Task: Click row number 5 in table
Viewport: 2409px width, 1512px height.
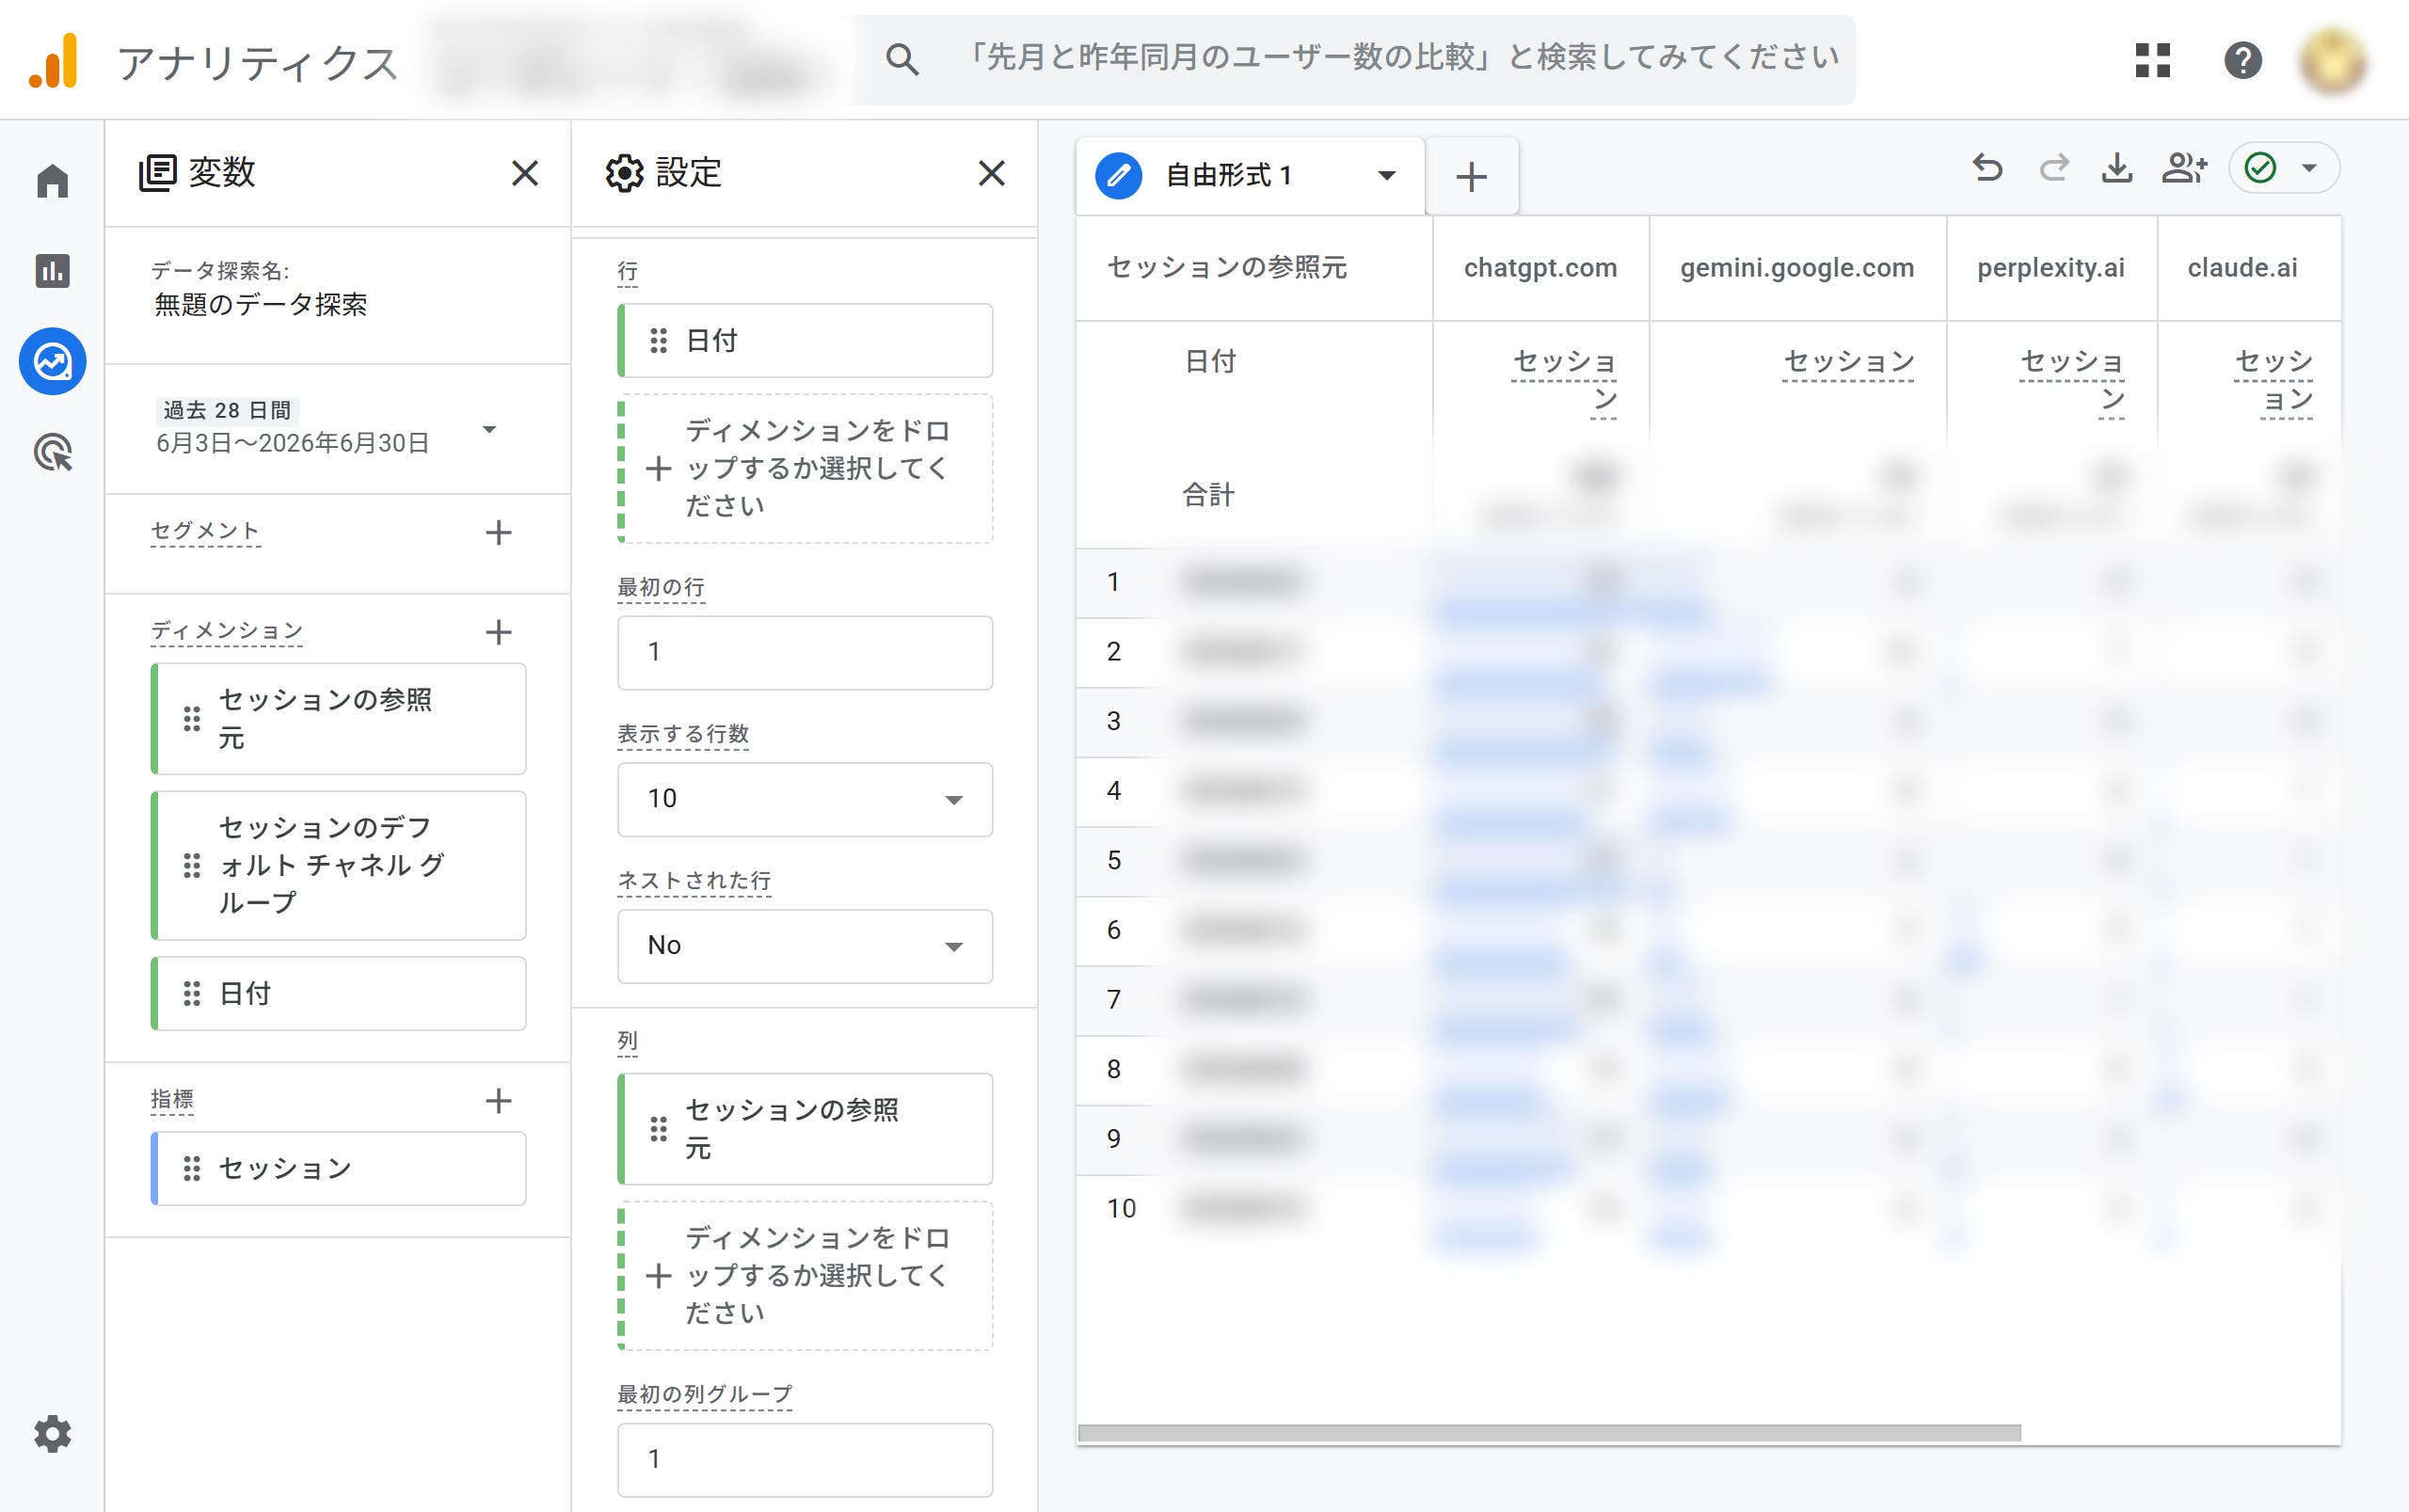Action: [x=1113, y=861]
